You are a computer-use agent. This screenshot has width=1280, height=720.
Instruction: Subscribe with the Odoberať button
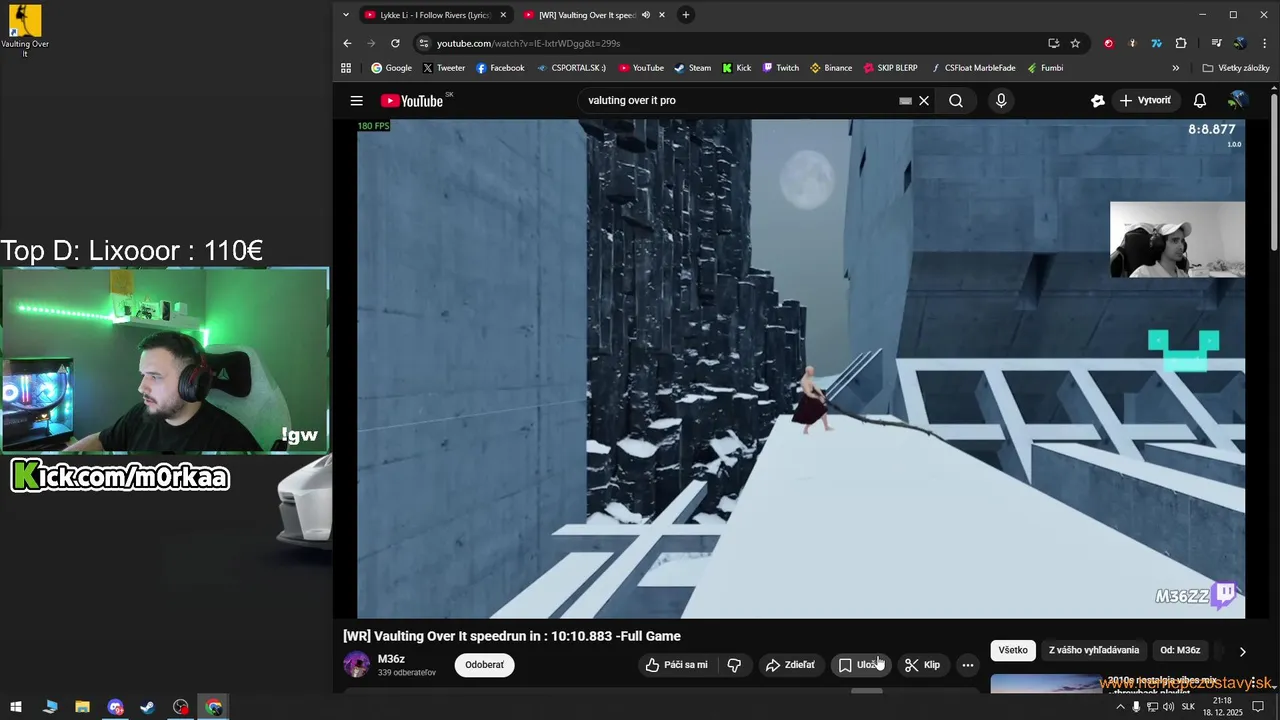[x=484, y=665]
